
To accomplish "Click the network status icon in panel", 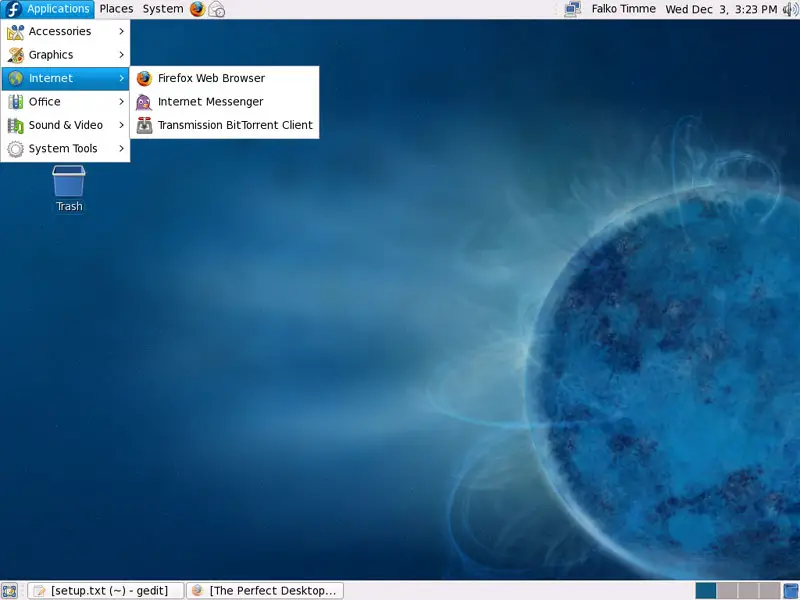I will point(572,9).
